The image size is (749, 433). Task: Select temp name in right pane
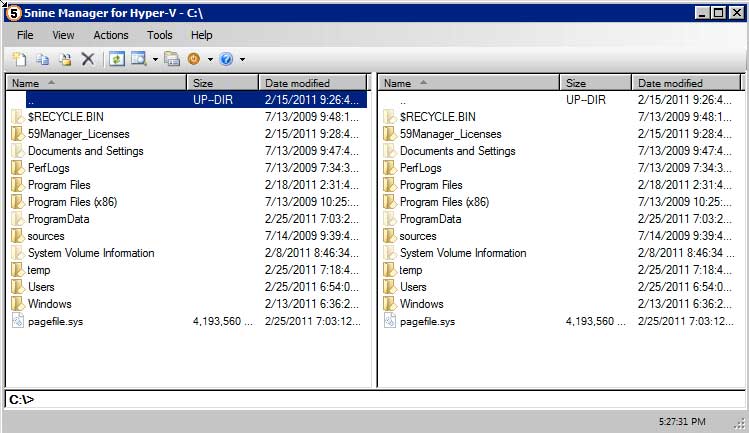pos(411,270)
